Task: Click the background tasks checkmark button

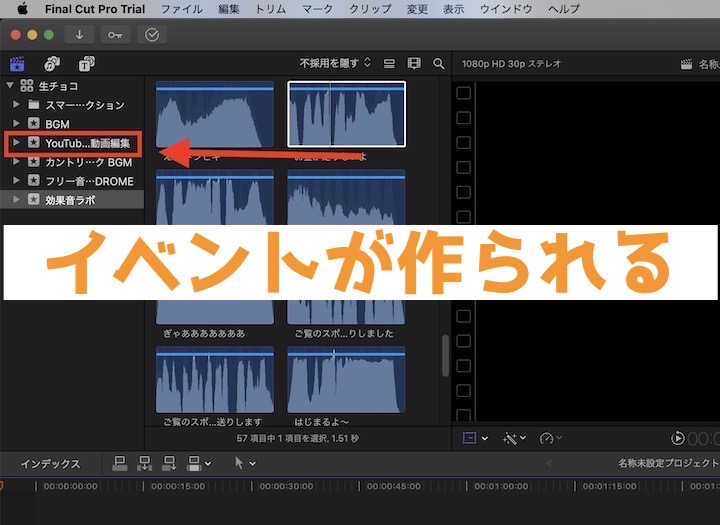Action: click(x=152, y=35)
